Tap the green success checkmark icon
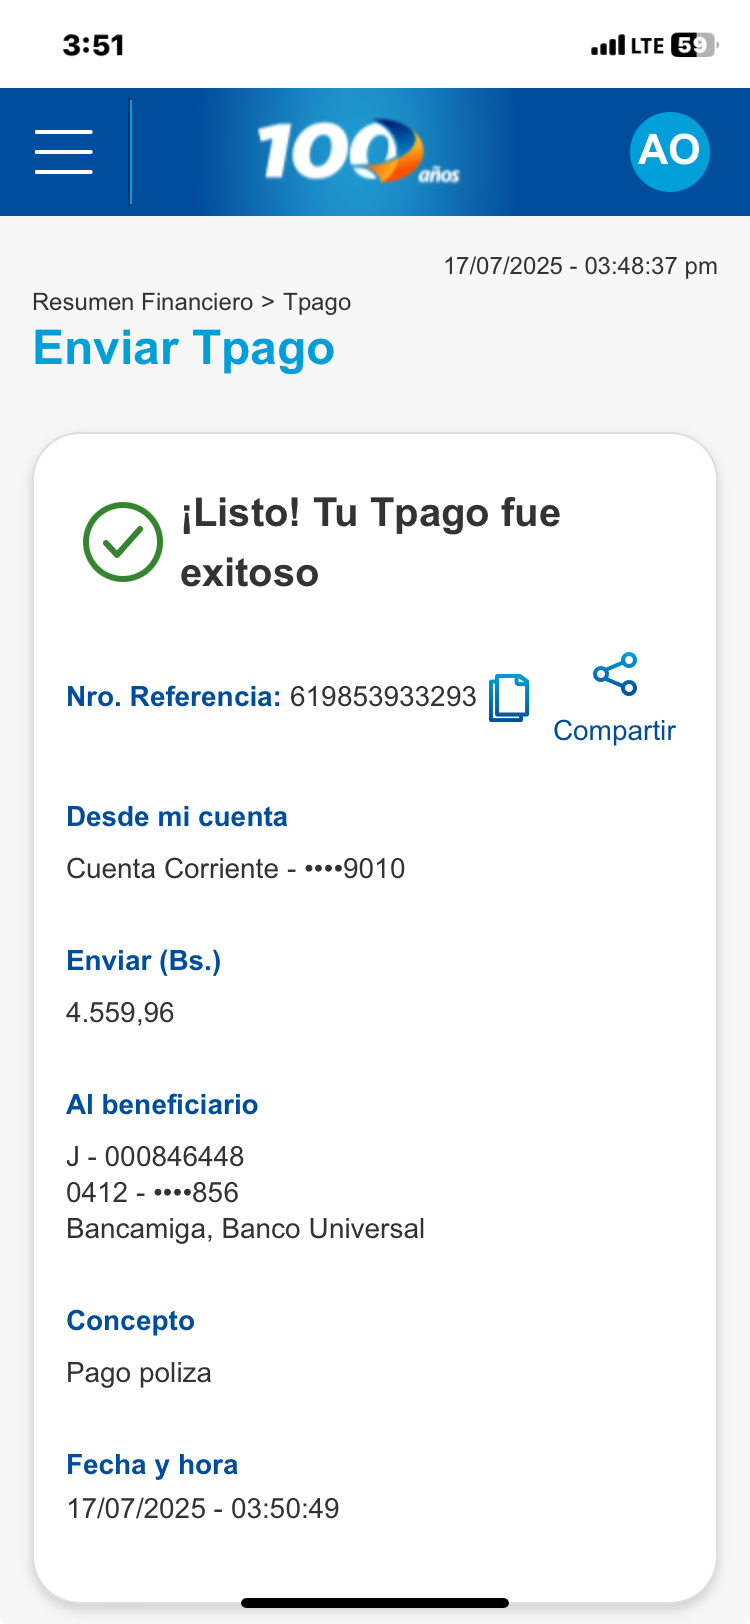 [x=123, y=542]
